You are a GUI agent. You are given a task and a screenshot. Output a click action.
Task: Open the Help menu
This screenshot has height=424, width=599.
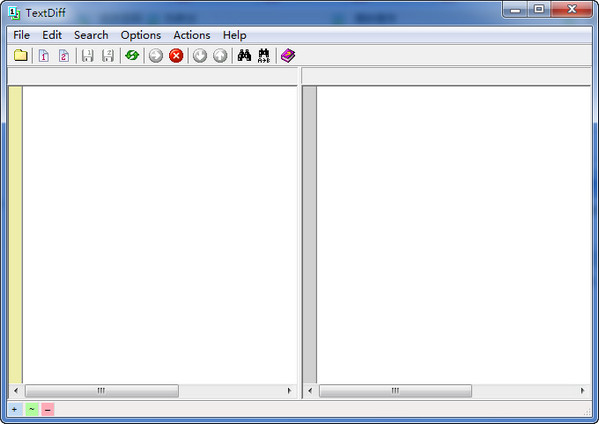tap(235, 35)
